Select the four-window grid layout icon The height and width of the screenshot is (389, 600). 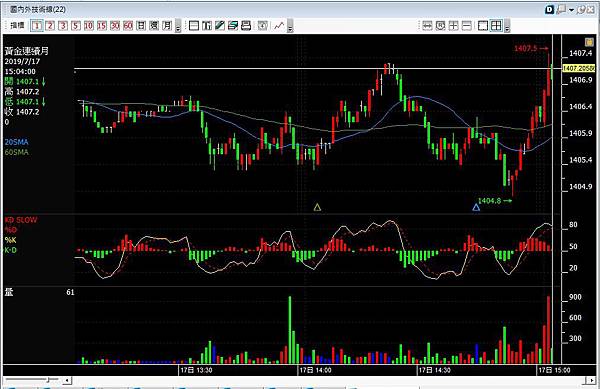point(496,26)
